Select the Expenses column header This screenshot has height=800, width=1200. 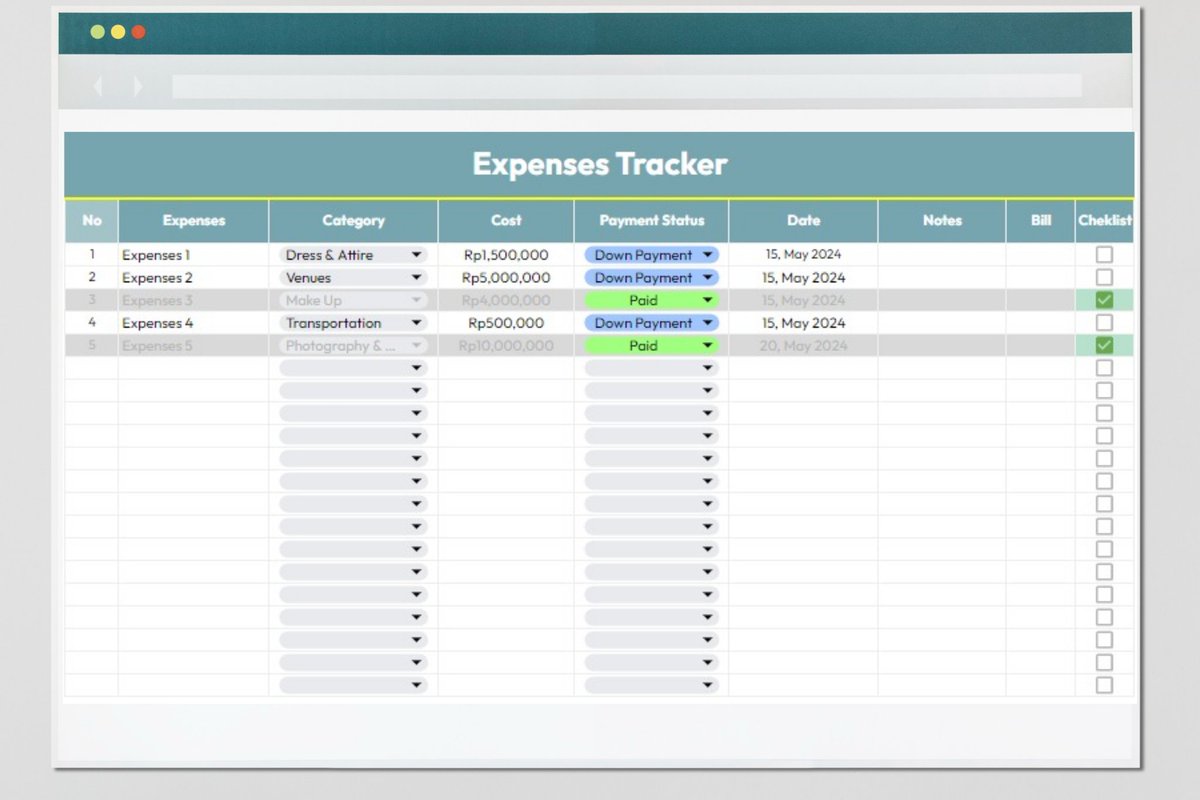(x=194, y=221)
